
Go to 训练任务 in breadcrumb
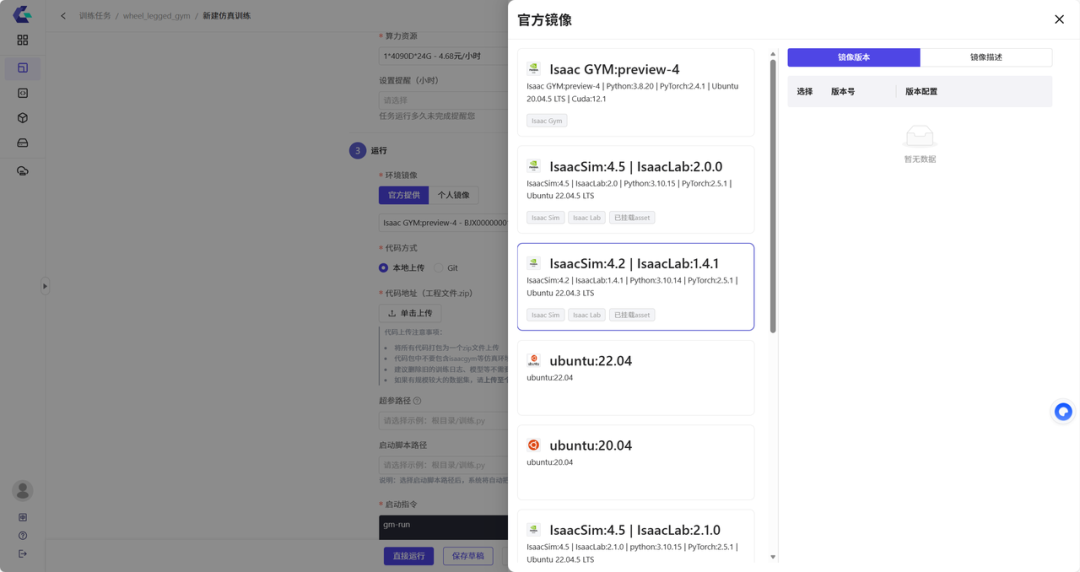point(95,16)
